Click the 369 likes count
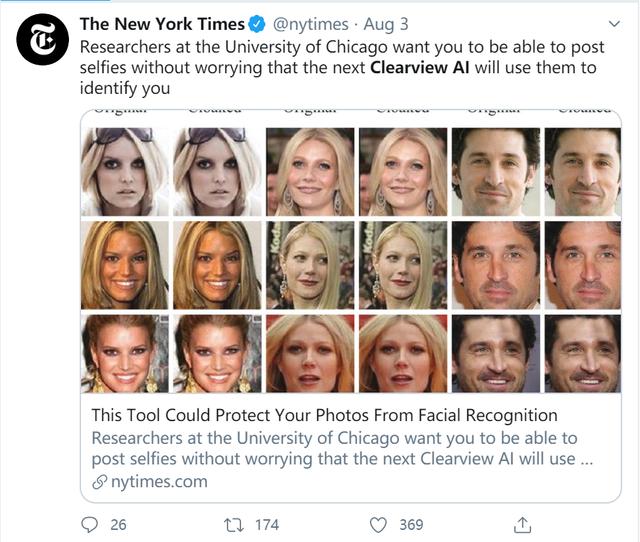The height and width of the screenshot is (542, 640). point(411,524)
